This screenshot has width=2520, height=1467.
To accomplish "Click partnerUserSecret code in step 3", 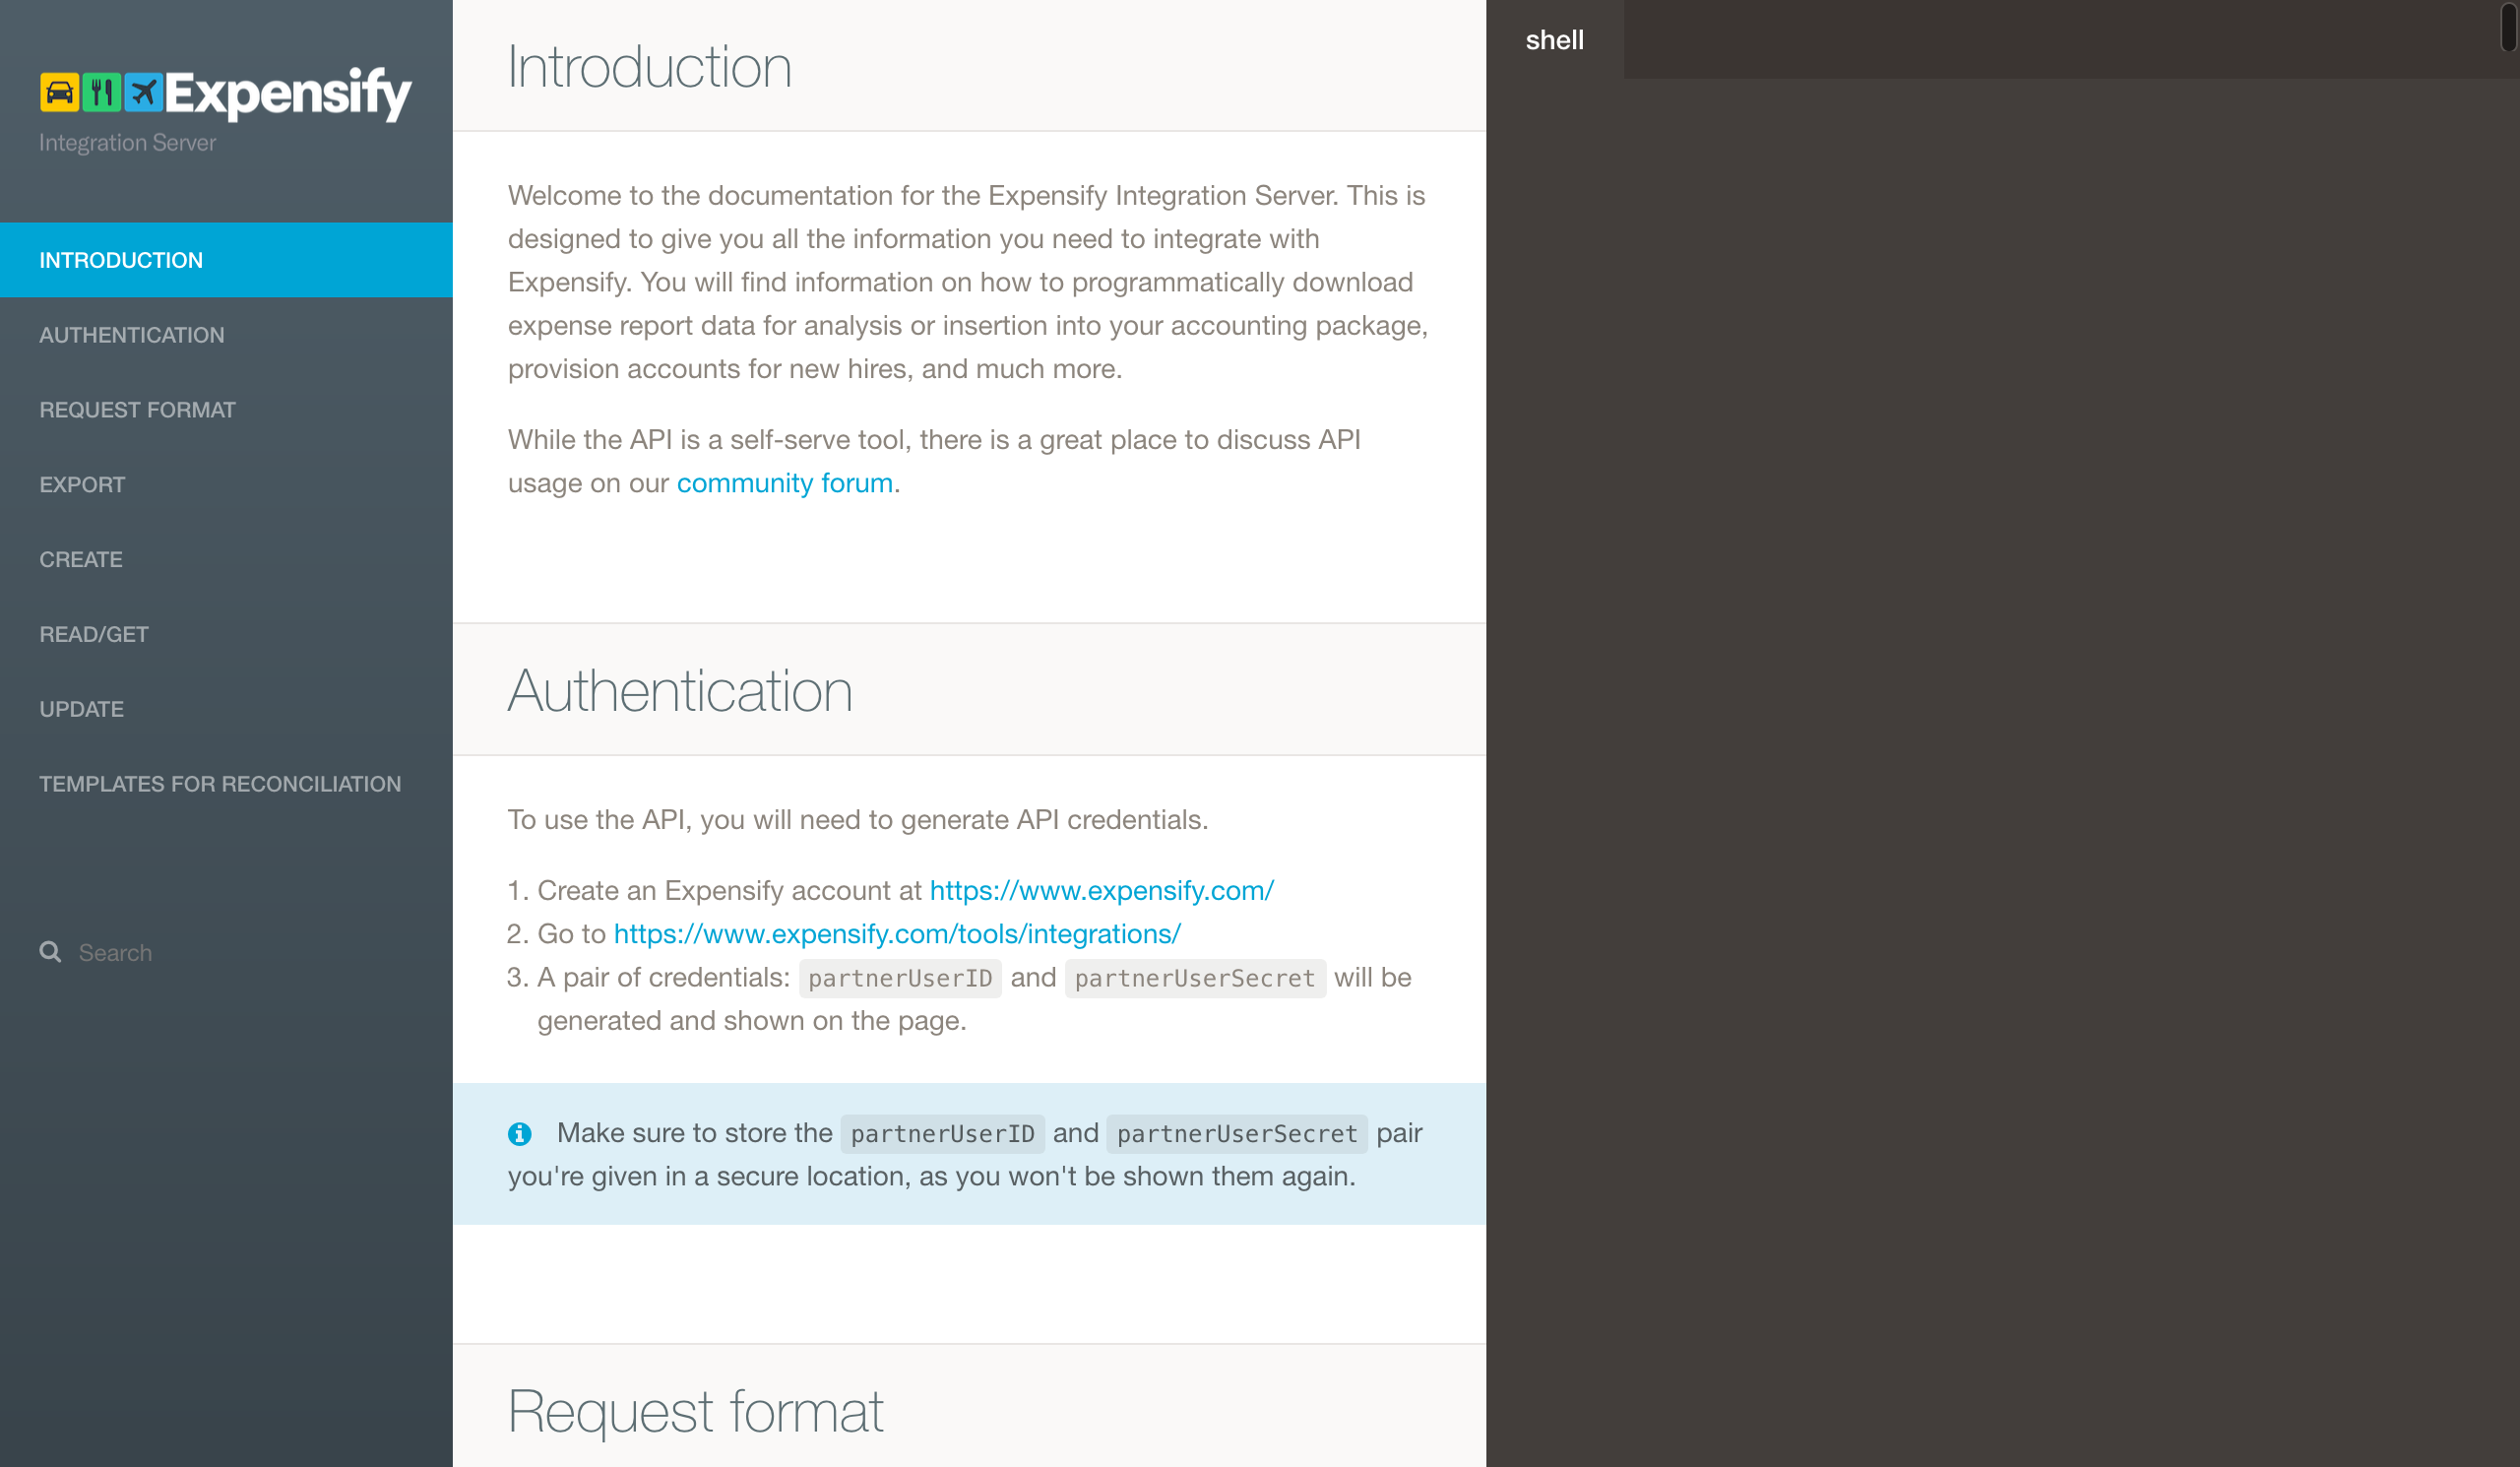I will pyautogui.click(x=1195, y=978).
